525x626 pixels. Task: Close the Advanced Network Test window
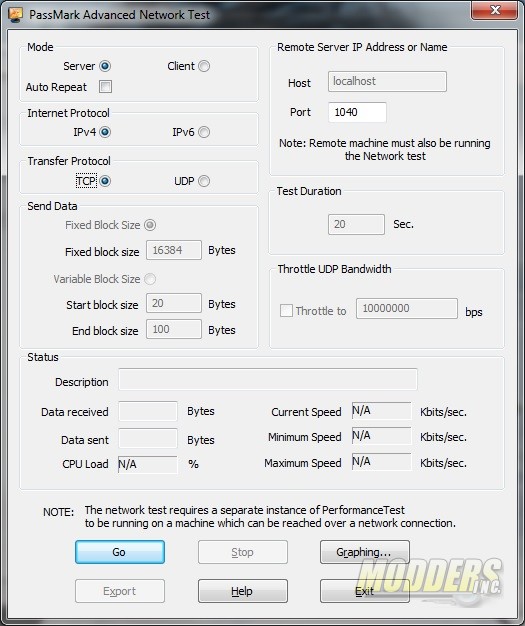click(494, 10)
